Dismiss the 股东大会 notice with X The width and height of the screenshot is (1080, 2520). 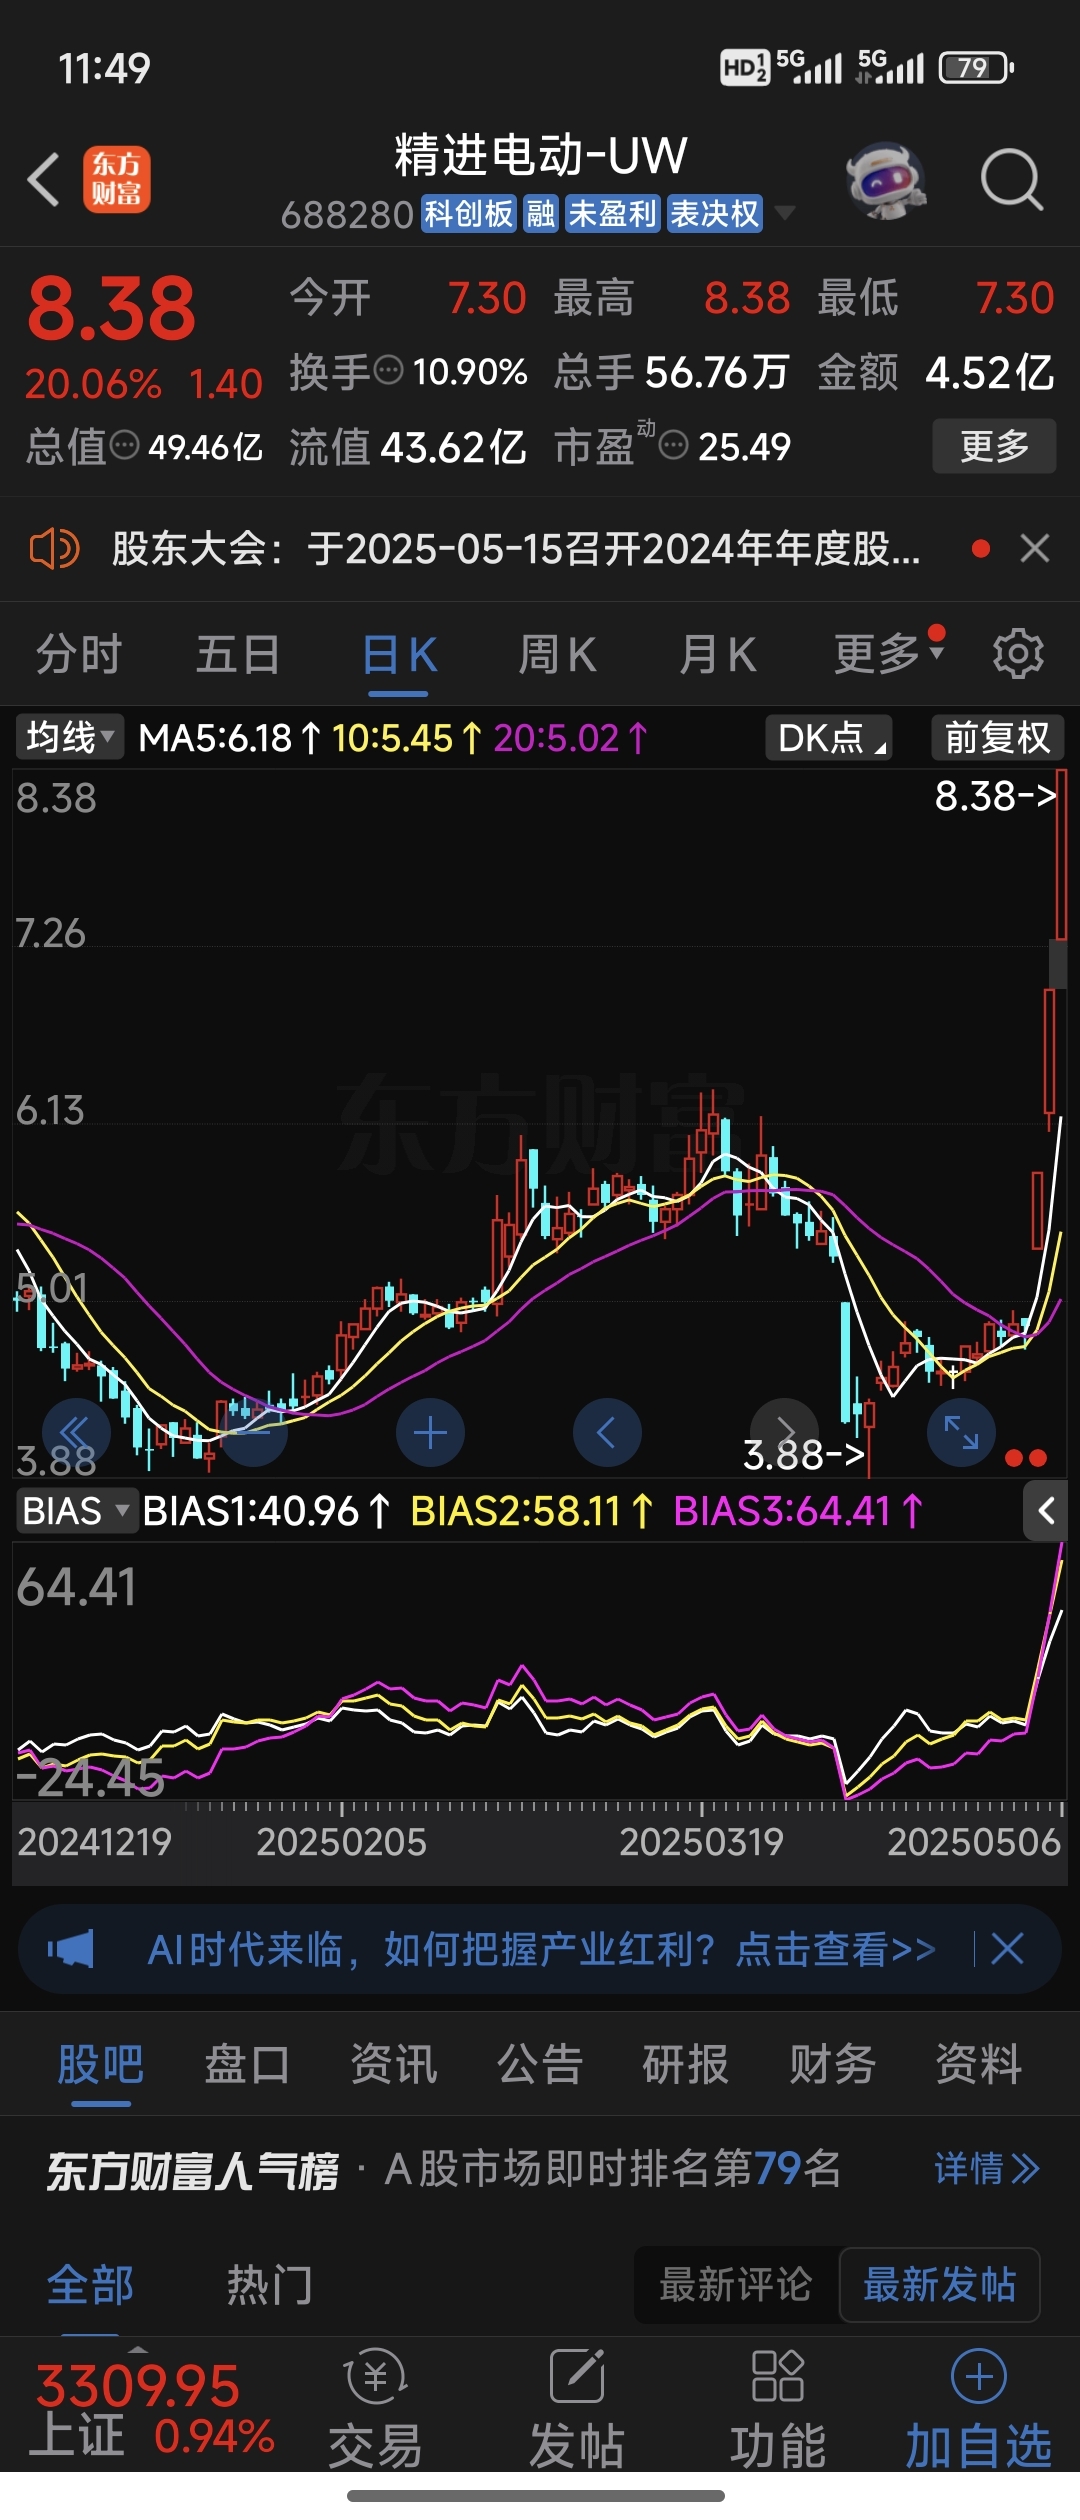pos(1035,548)
